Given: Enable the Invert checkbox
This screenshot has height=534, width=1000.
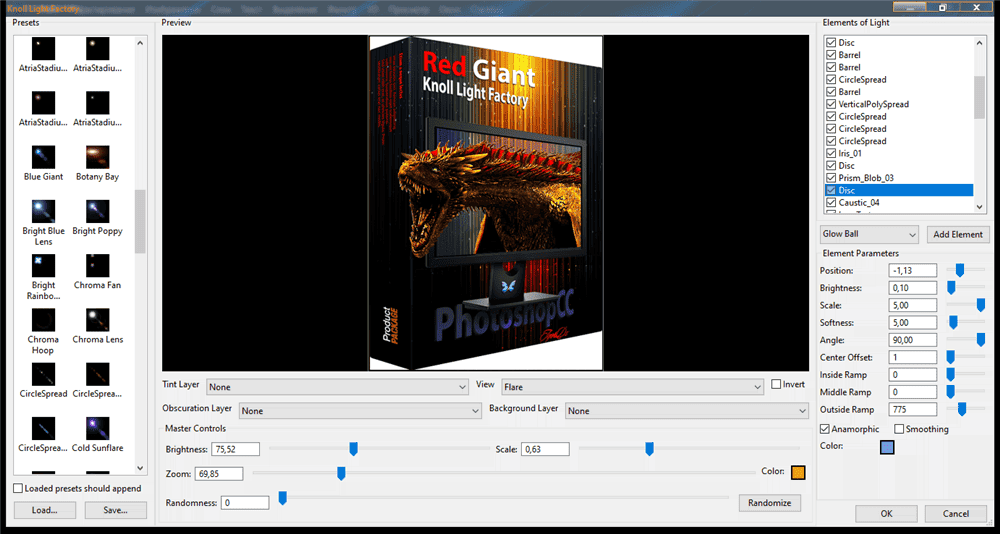Looking at the screenshot, I should (x=776, y=384).
